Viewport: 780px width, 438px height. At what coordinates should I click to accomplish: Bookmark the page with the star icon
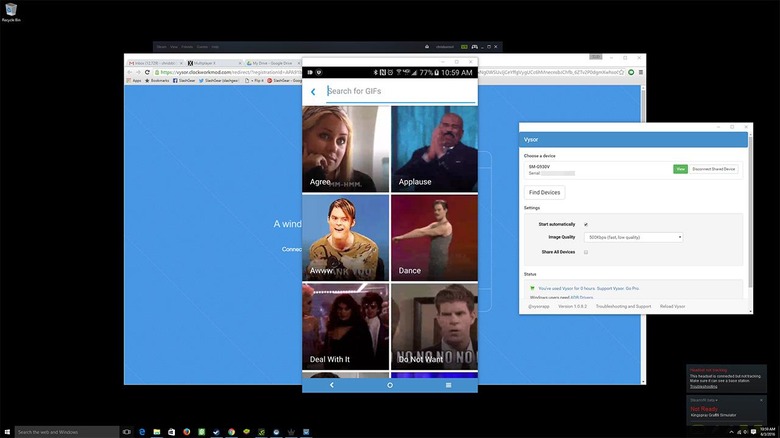621,72
